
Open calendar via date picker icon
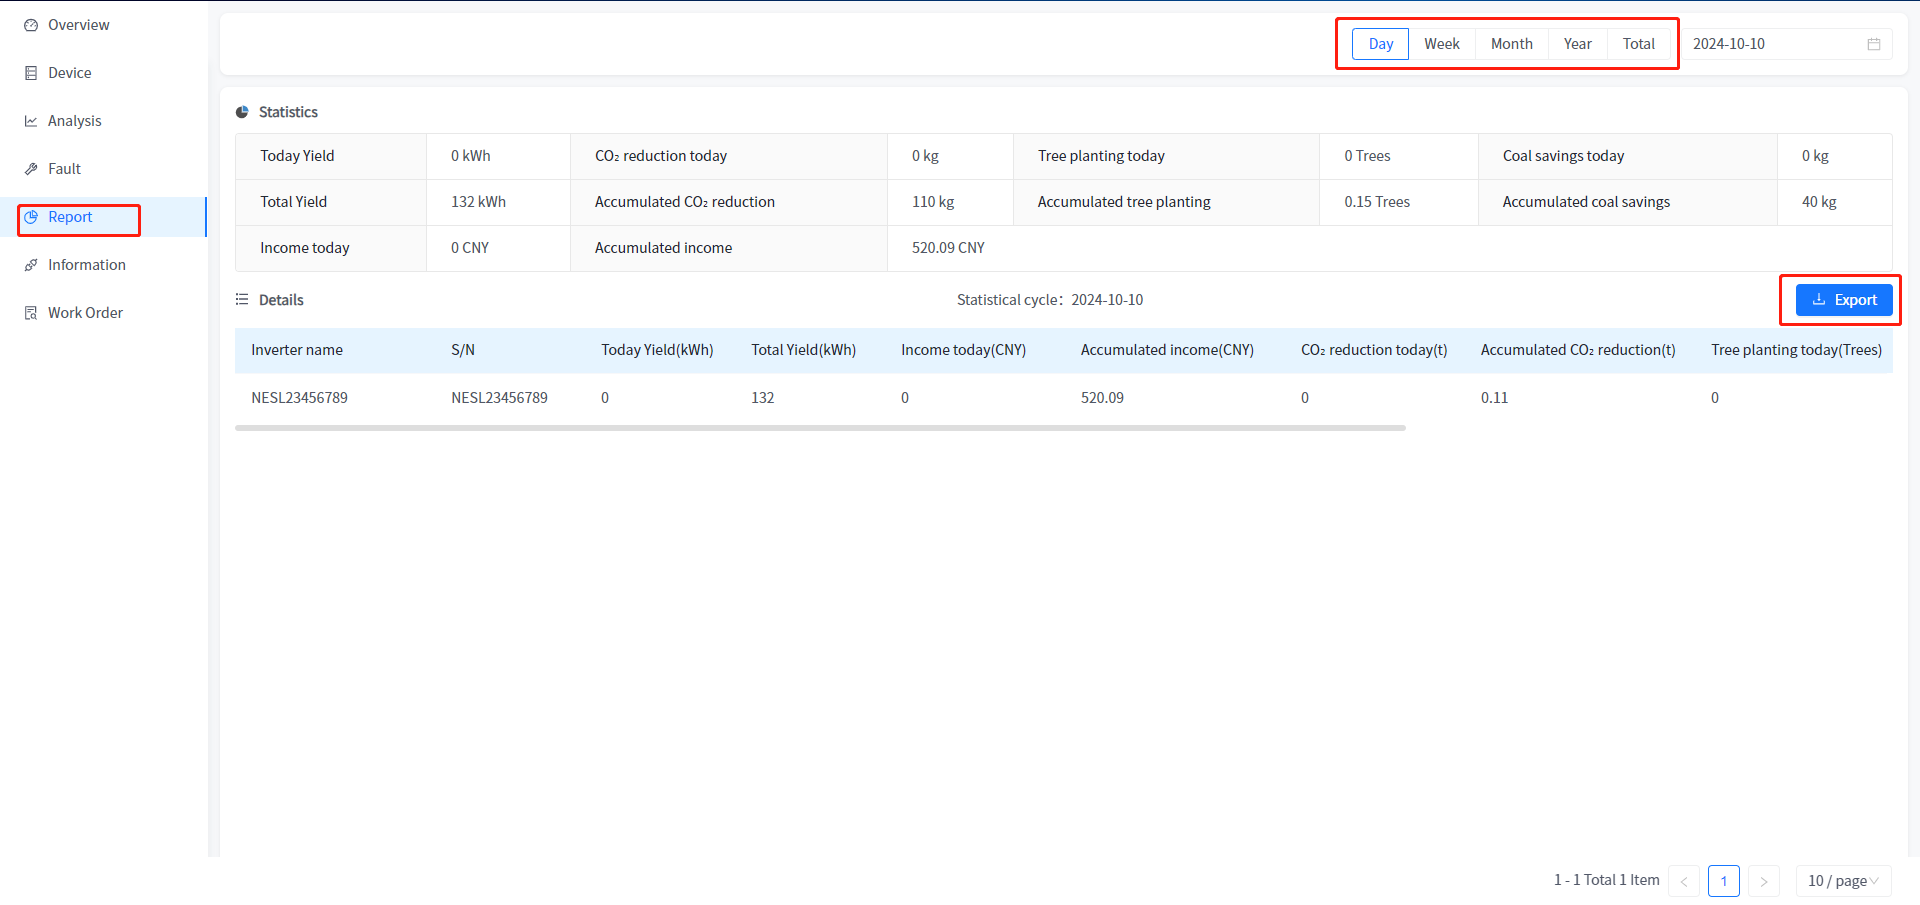tap(1873, 44)
